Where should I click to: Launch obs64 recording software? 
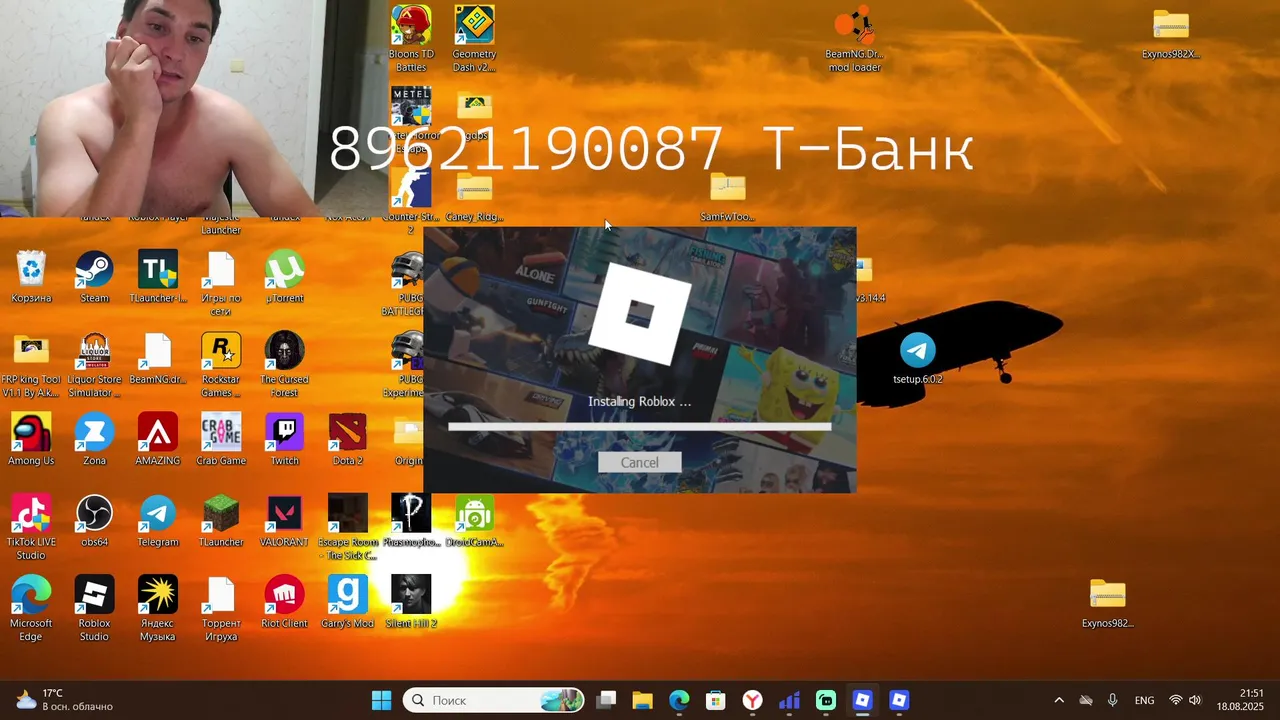point(94,521)
